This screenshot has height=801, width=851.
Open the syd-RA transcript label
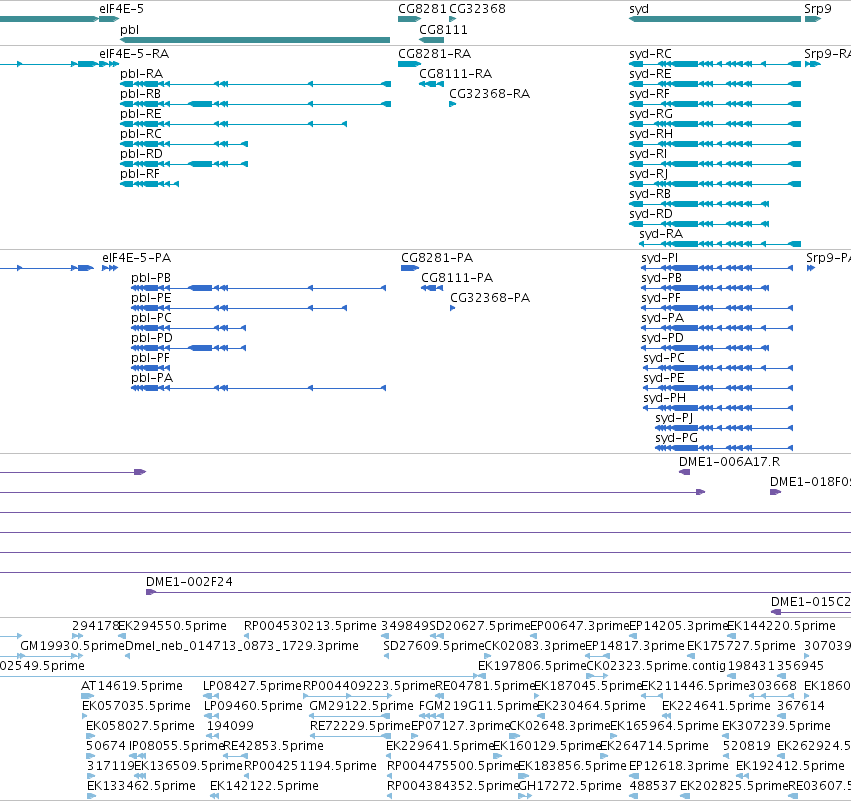click(x=661, y=234)
